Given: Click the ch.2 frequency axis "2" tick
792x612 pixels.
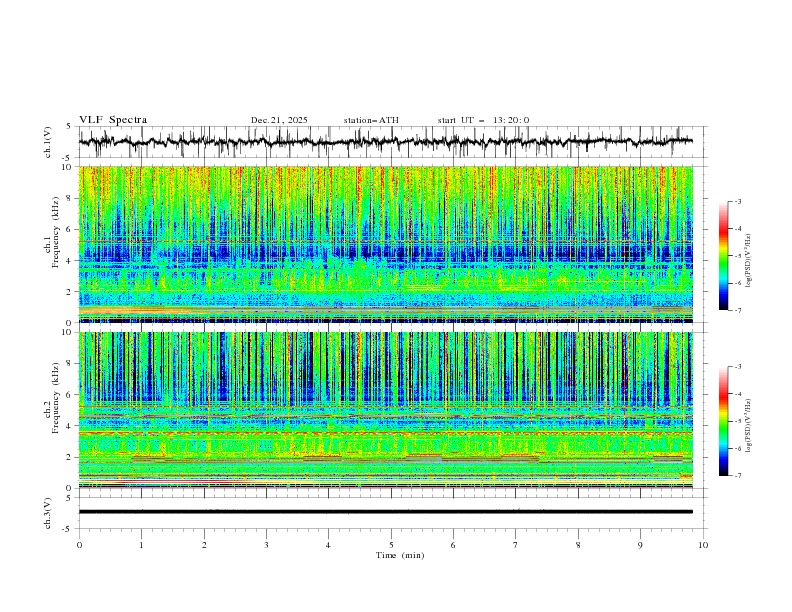Looking at the screenshot, I should pos(71,457).
